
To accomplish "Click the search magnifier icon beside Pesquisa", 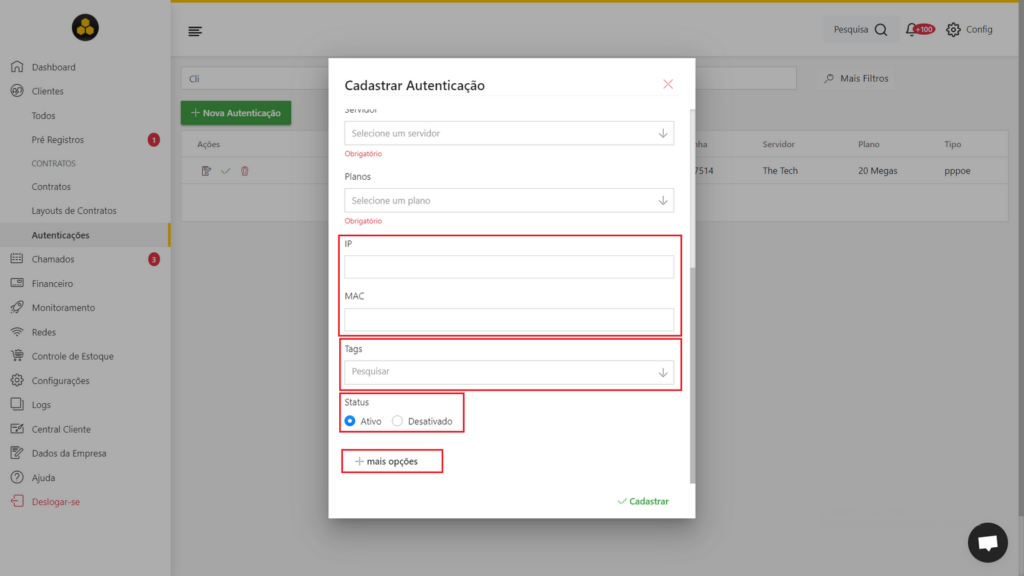I will coord(881,29).
